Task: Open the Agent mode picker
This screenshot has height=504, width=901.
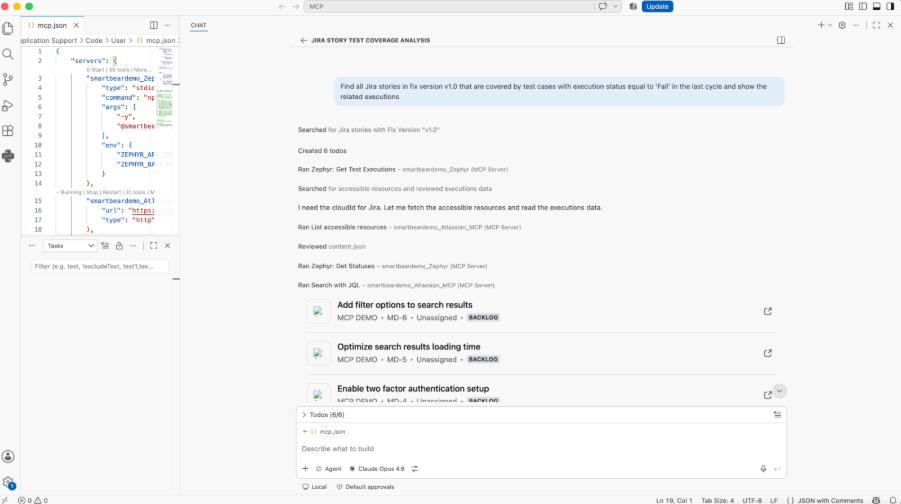Action: (x=329, y=469)
